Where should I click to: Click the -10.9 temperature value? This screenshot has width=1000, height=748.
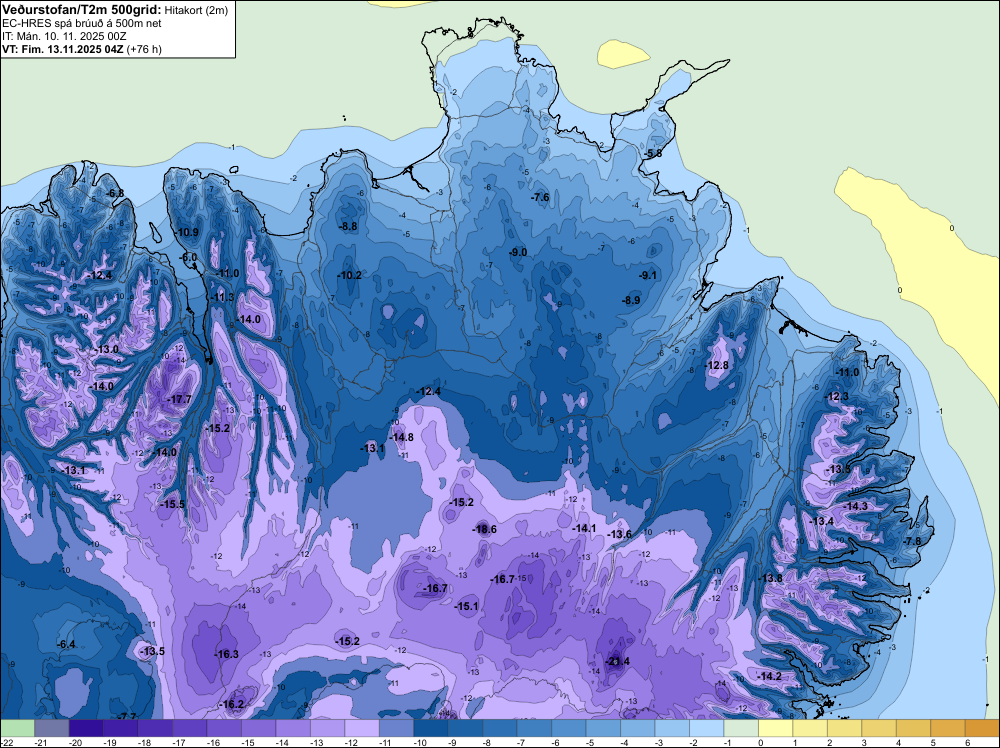(186, 232)
